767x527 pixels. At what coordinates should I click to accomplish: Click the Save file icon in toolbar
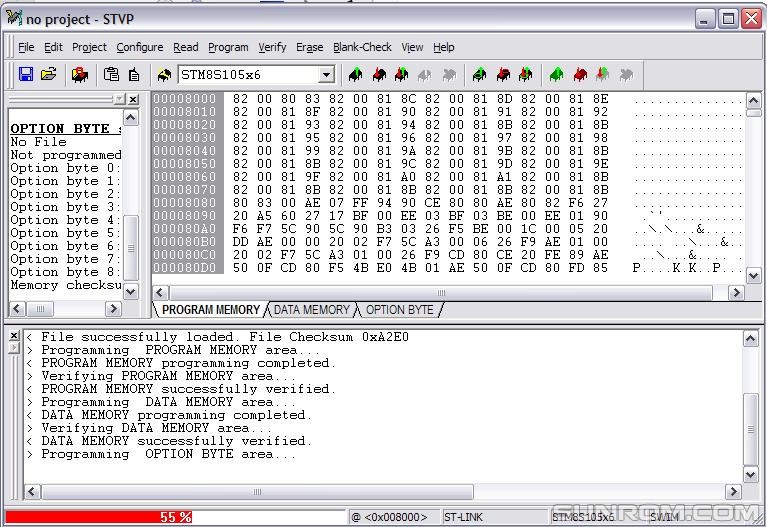pyautogui.click(x=26, y=75)
